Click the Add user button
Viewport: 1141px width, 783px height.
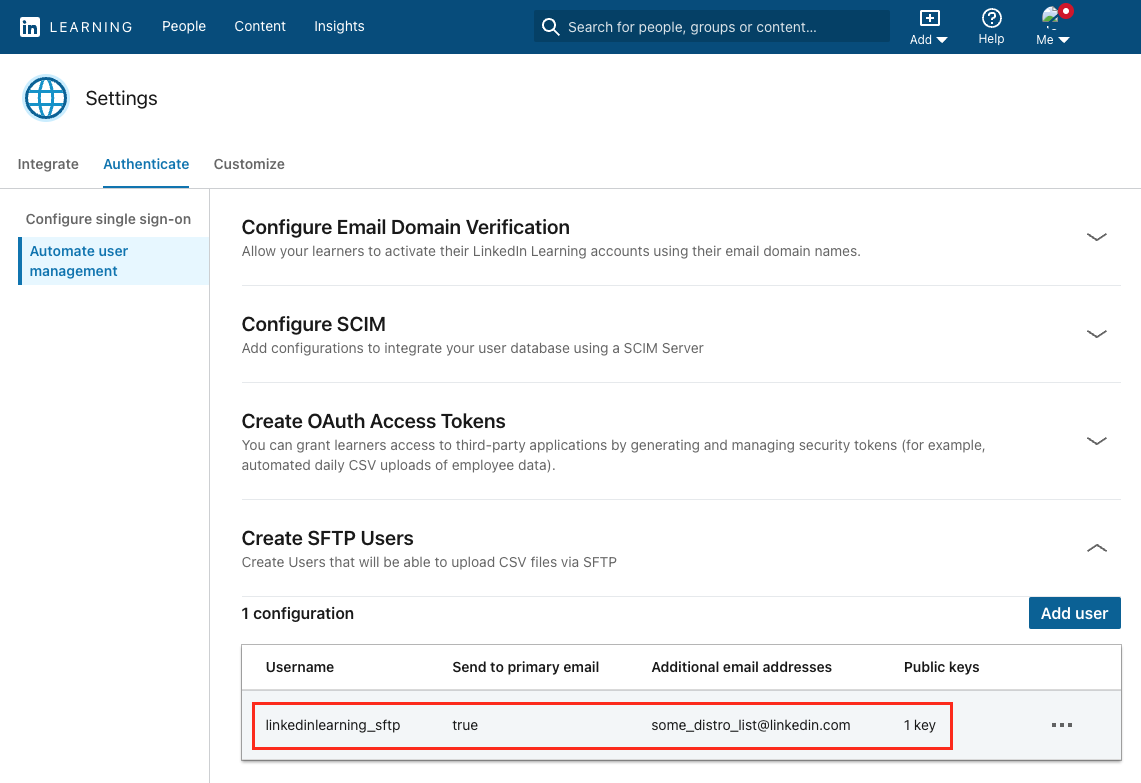1074,612
